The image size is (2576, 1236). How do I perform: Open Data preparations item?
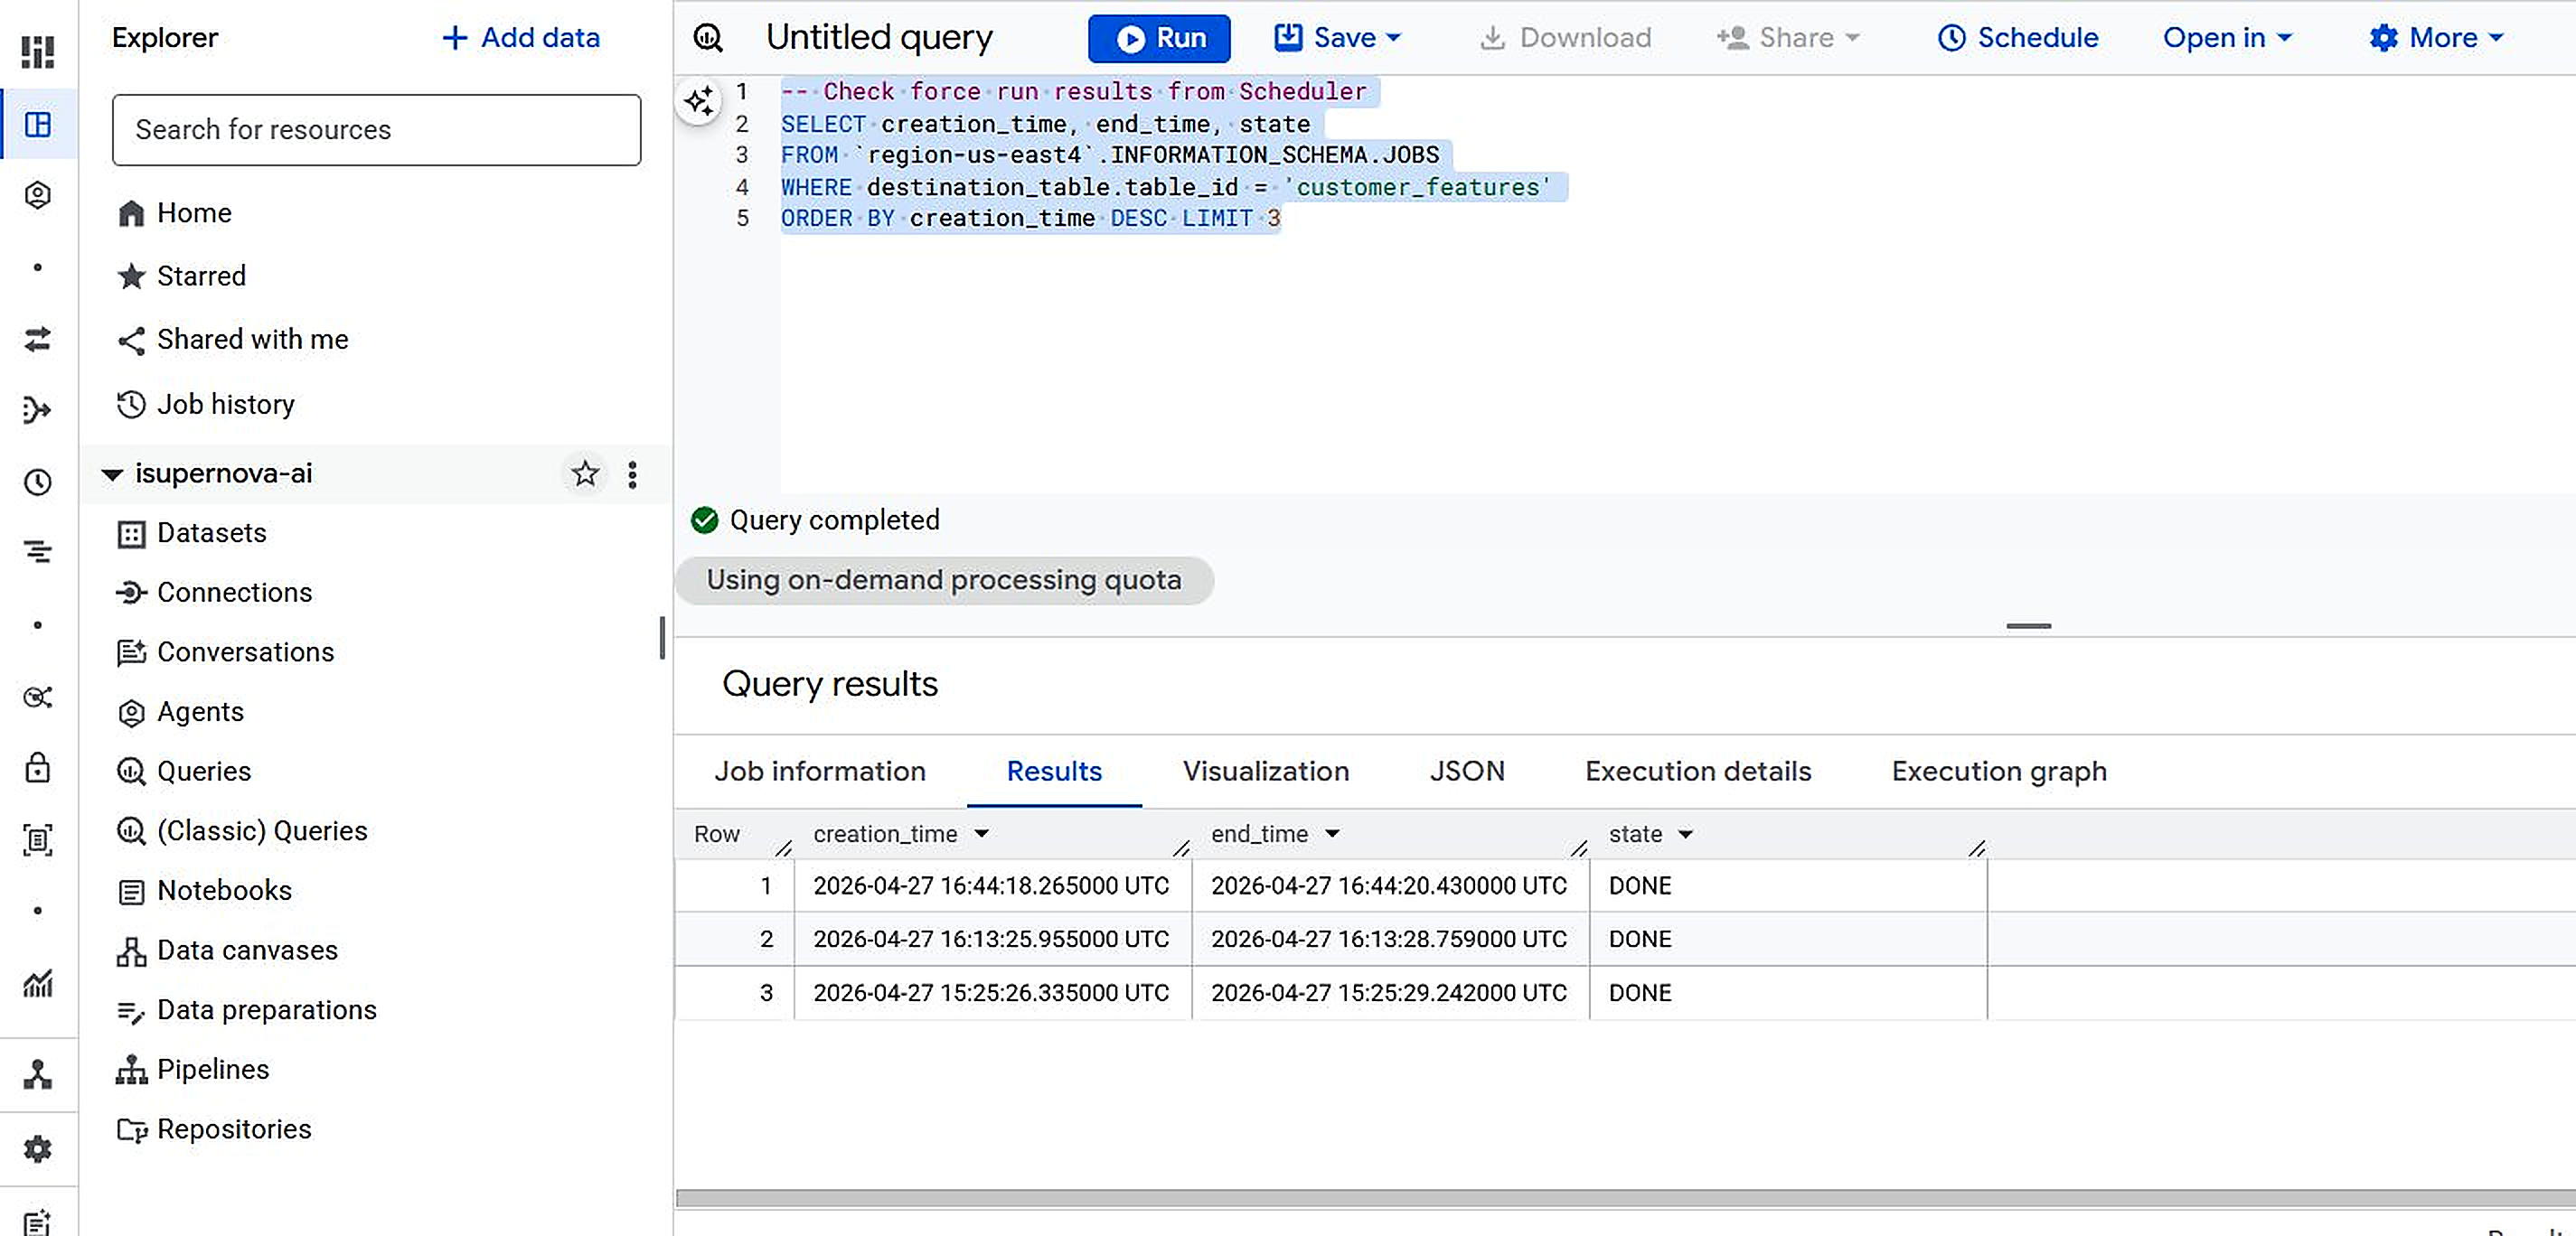pos(246,1010)
